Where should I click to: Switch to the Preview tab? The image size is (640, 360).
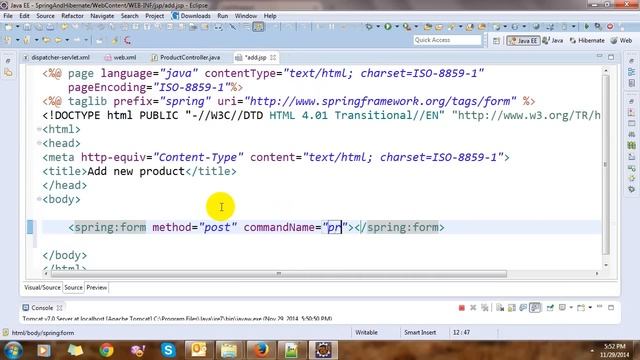pyautogui.click(x=96, y=288)
